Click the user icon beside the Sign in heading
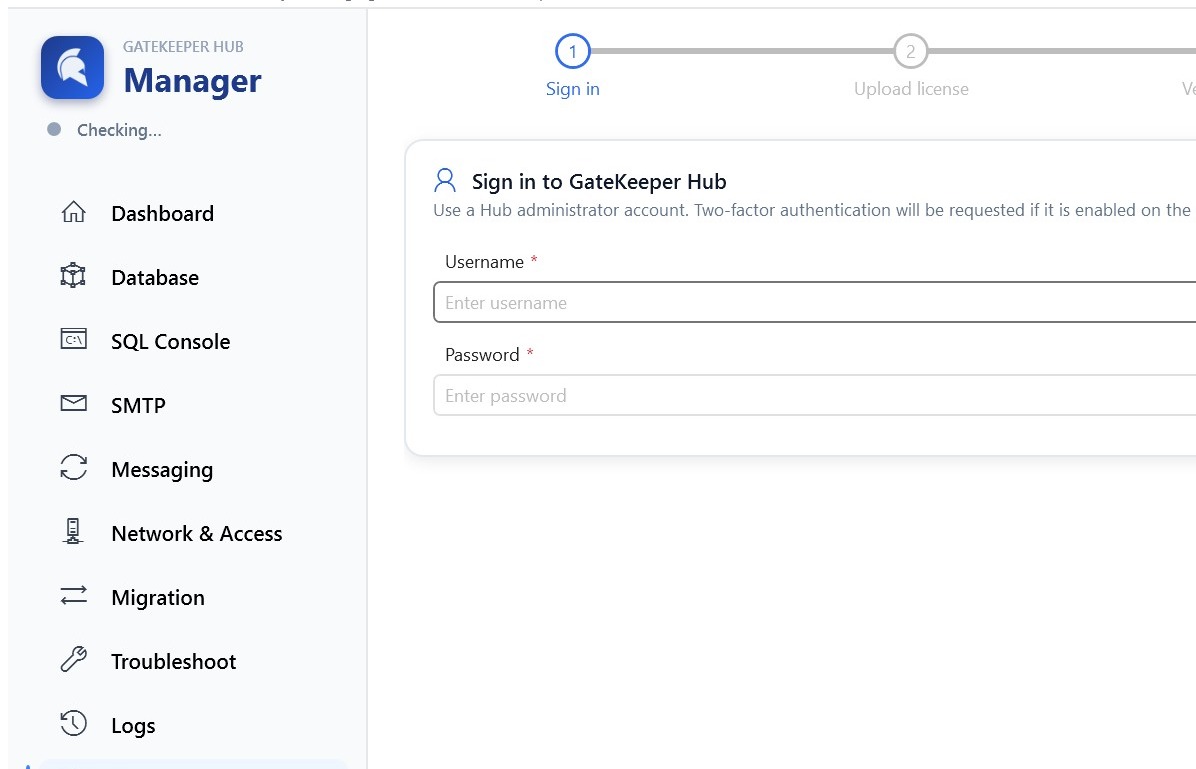Viewport: 1196px width, 769px height. coord(445,181)
